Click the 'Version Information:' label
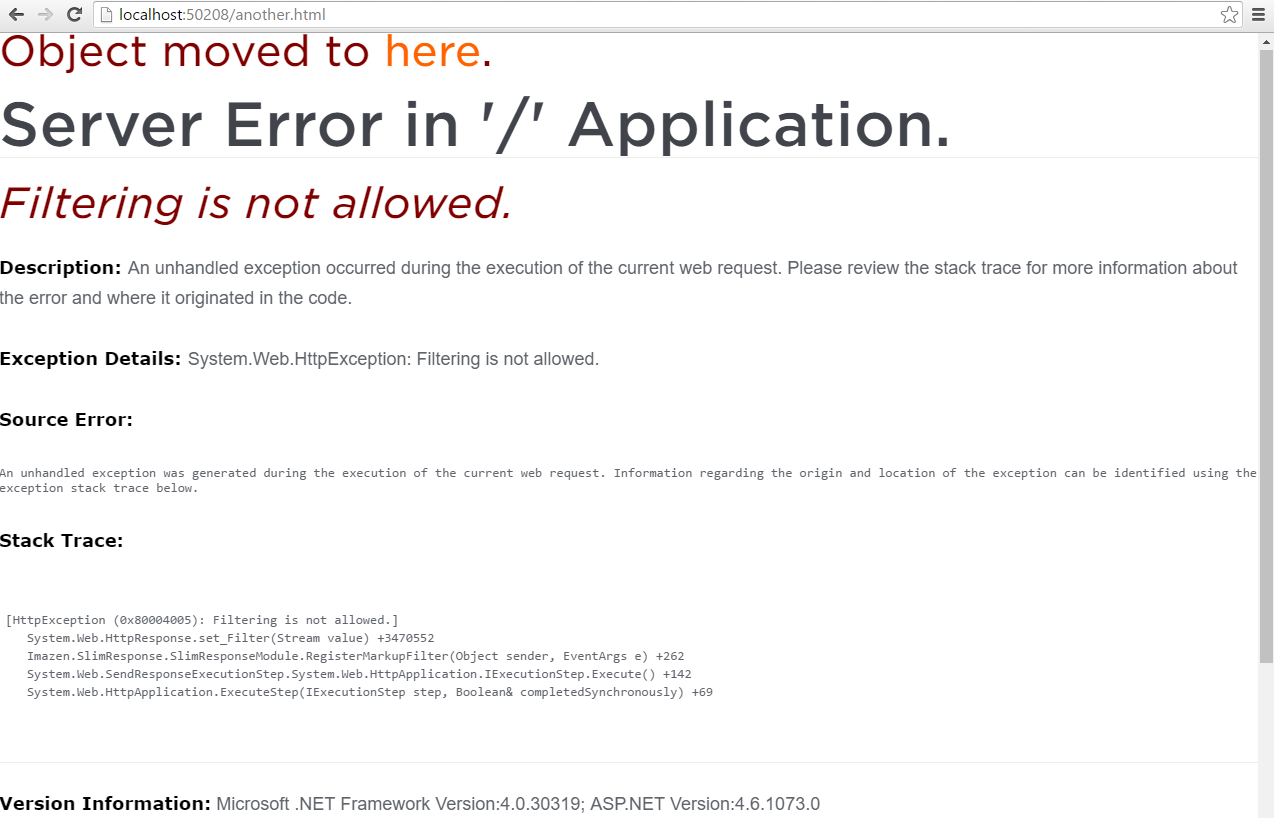Screen dimensions: 1274x818 pos(106,804)
